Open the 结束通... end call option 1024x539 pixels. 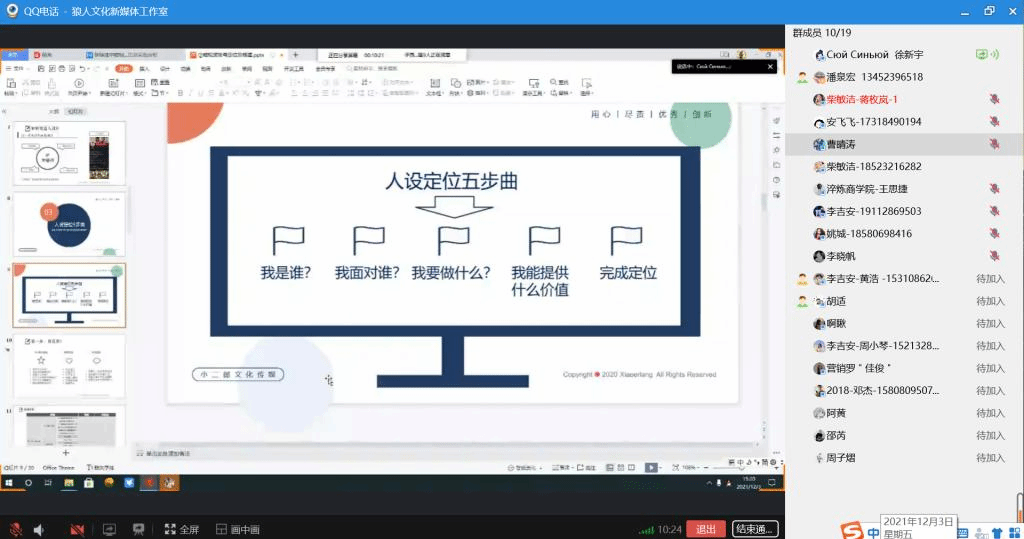[754, 529]
